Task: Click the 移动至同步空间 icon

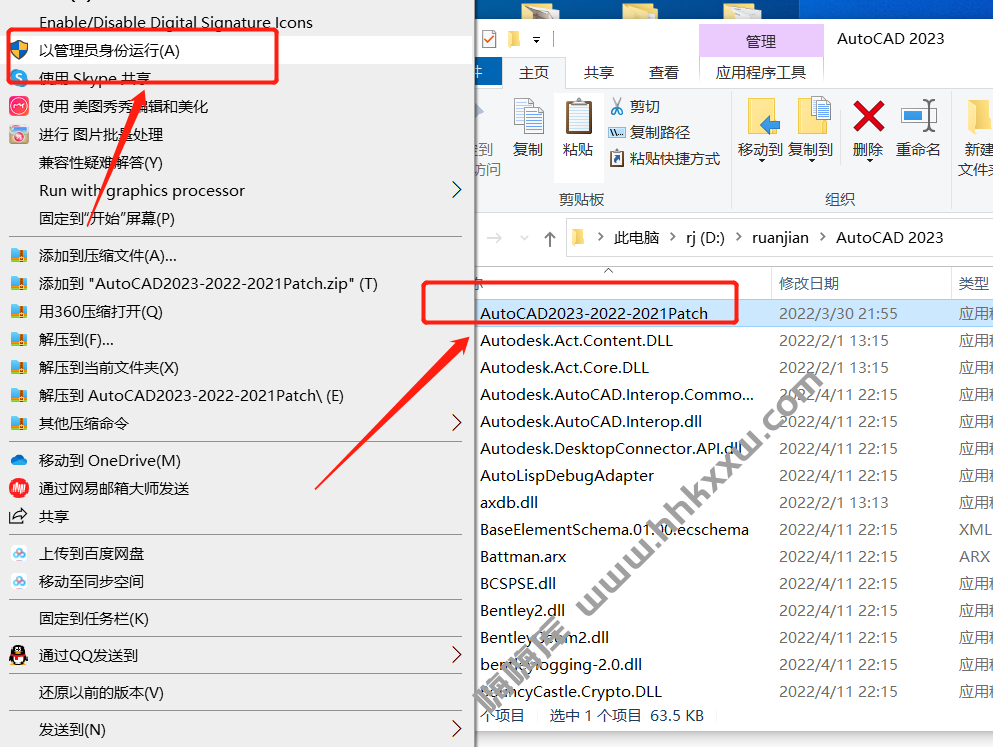Action: click(x=19, y=582)
